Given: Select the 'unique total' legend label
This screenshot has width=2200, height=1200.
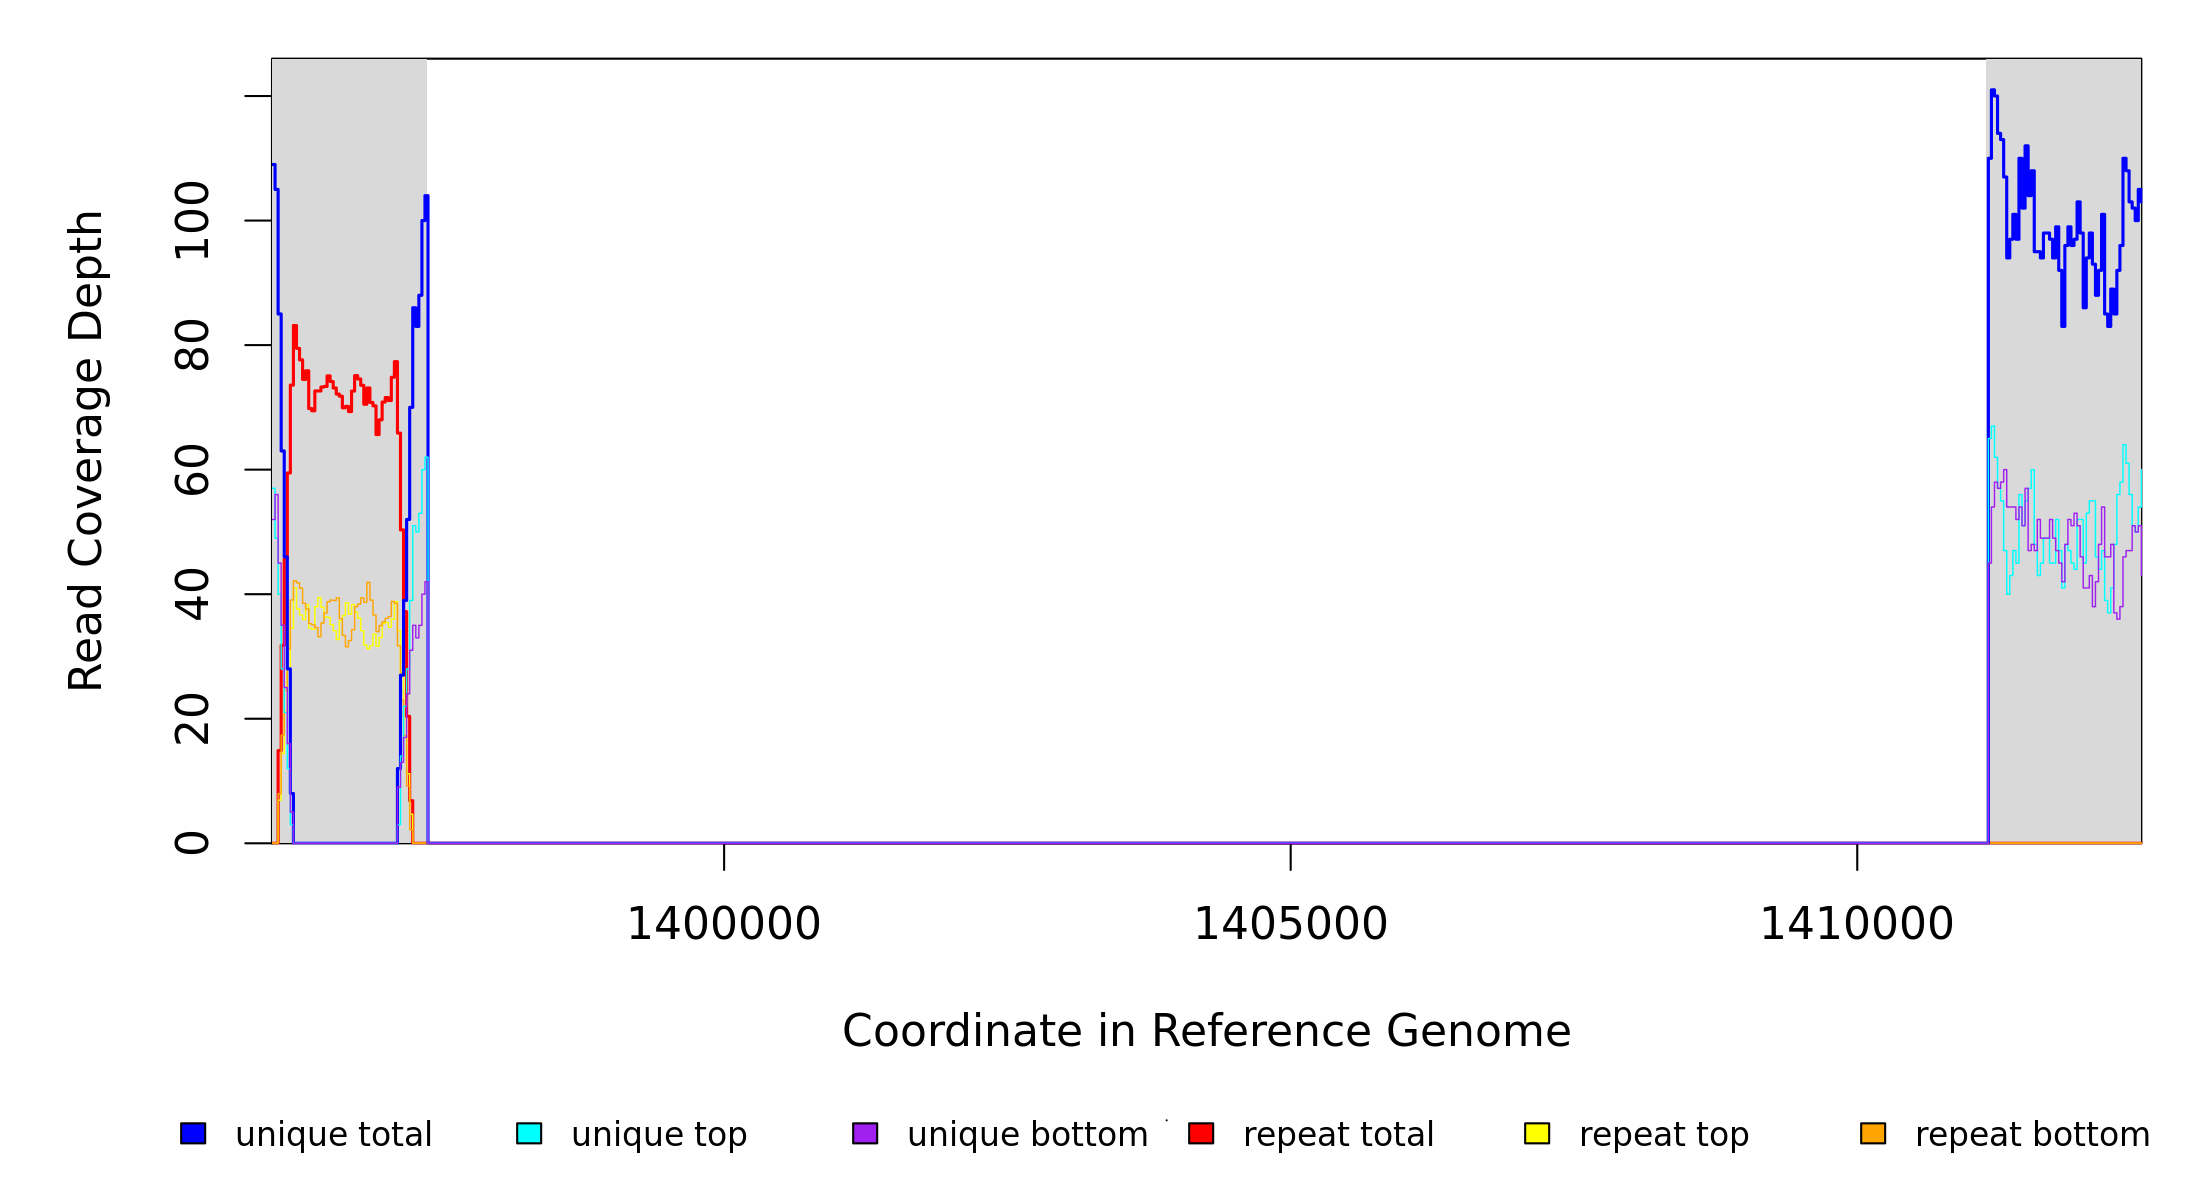Looking at the screenshot, I should coord(333,1135).
